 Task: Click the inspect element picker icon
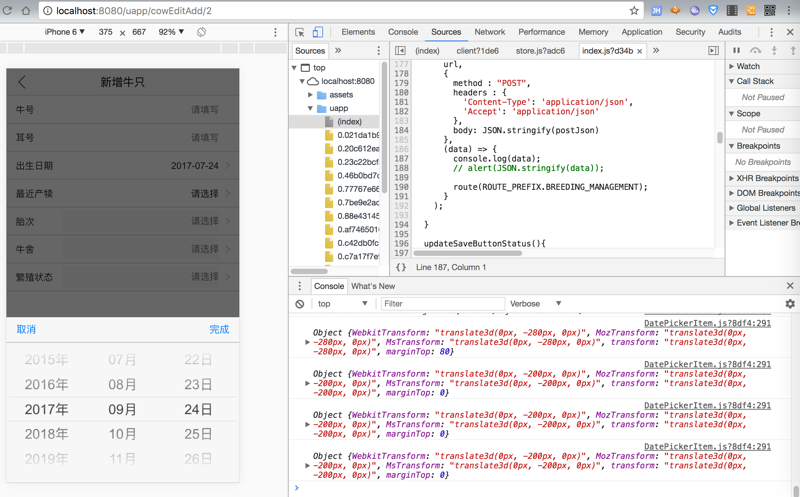[300, 32]
